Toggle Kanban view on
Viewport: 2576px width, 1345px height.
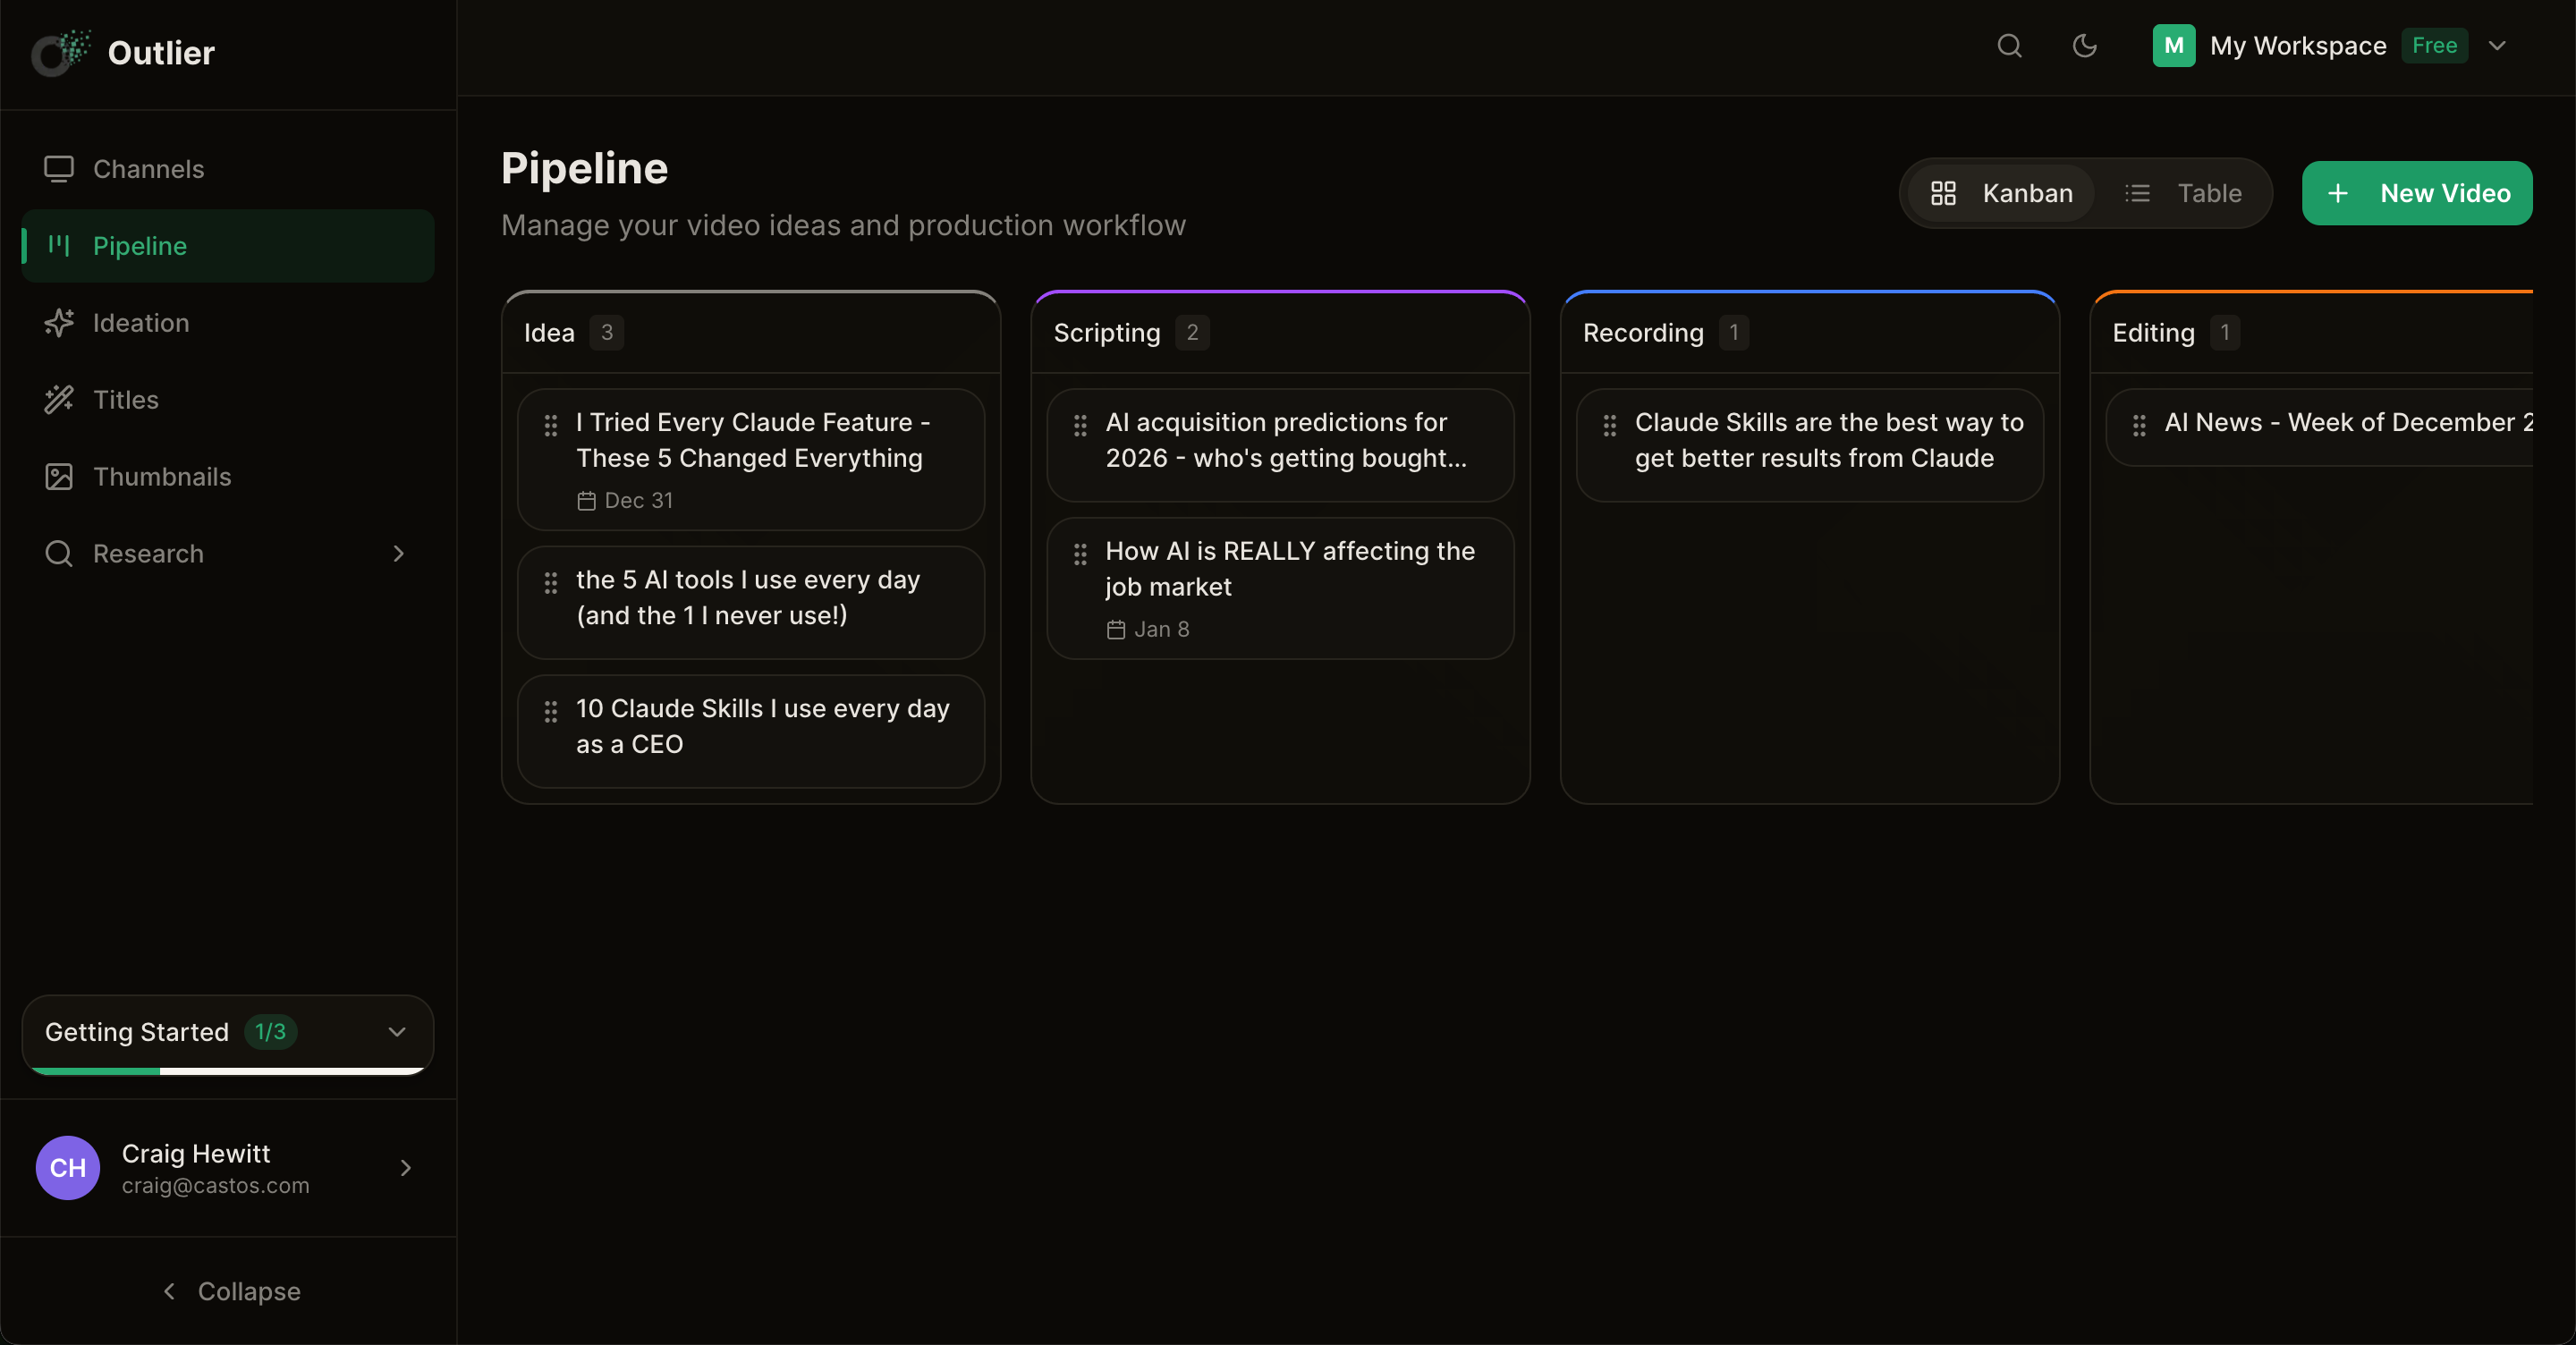click(2000, 193)
